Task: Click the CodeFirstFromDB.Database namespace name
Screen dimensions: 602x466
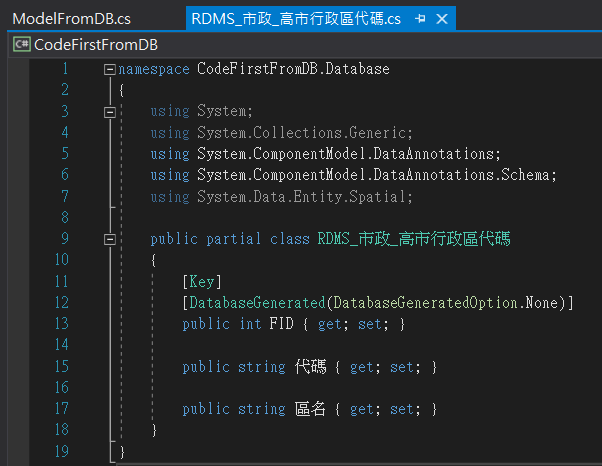Action: 286,70
